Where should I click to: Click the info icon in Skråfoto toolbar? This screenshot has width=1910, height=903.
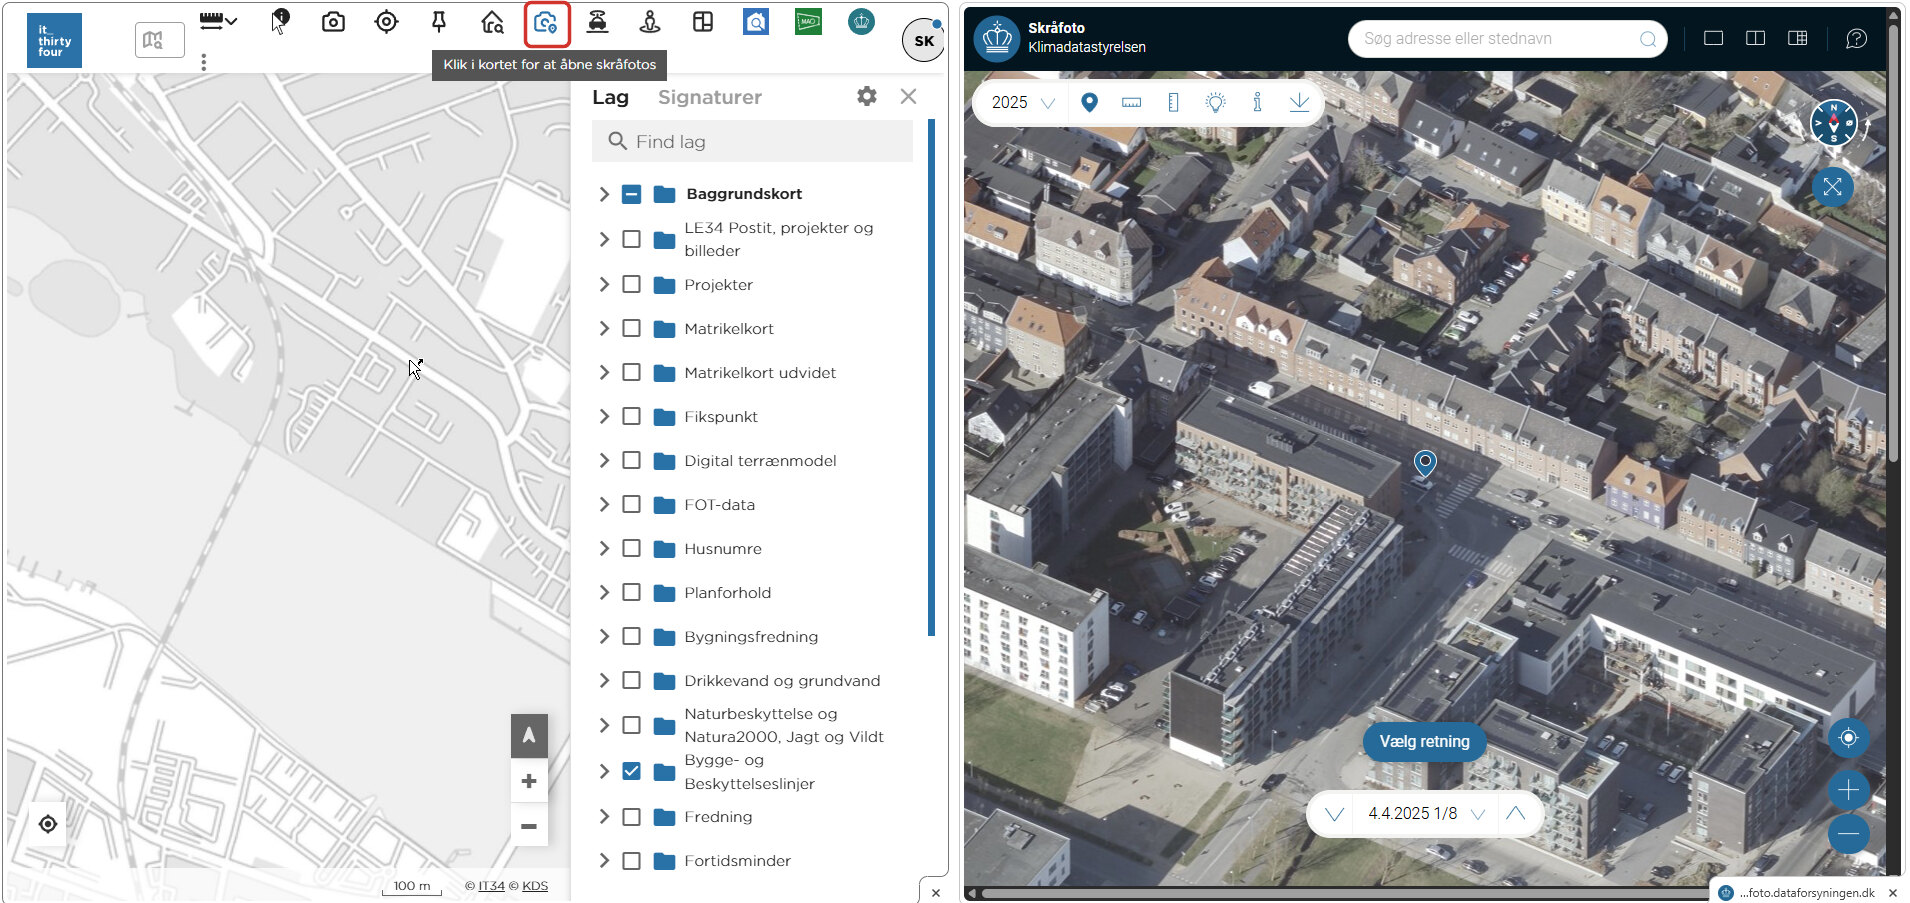tap(1257, 102)
